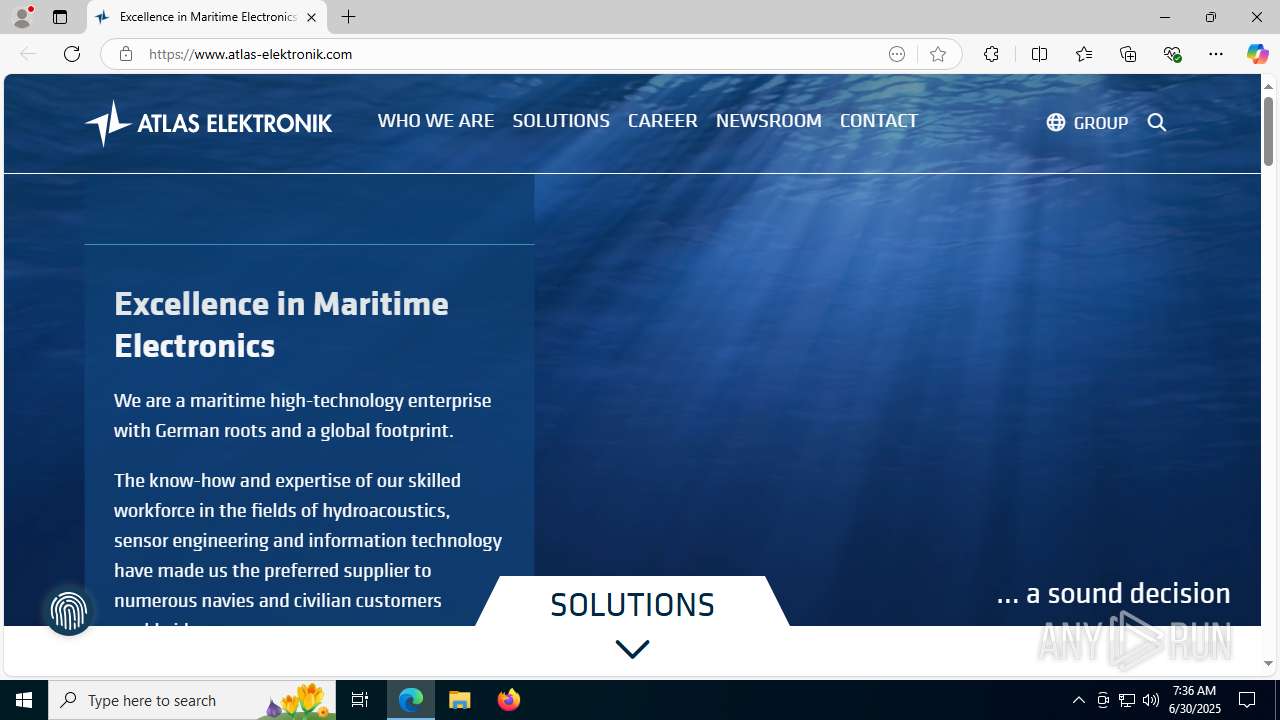This screenshot has width=1280, height=720.
Task: Open the volume icon in system tray
Action: click(x=1151, y=700)
